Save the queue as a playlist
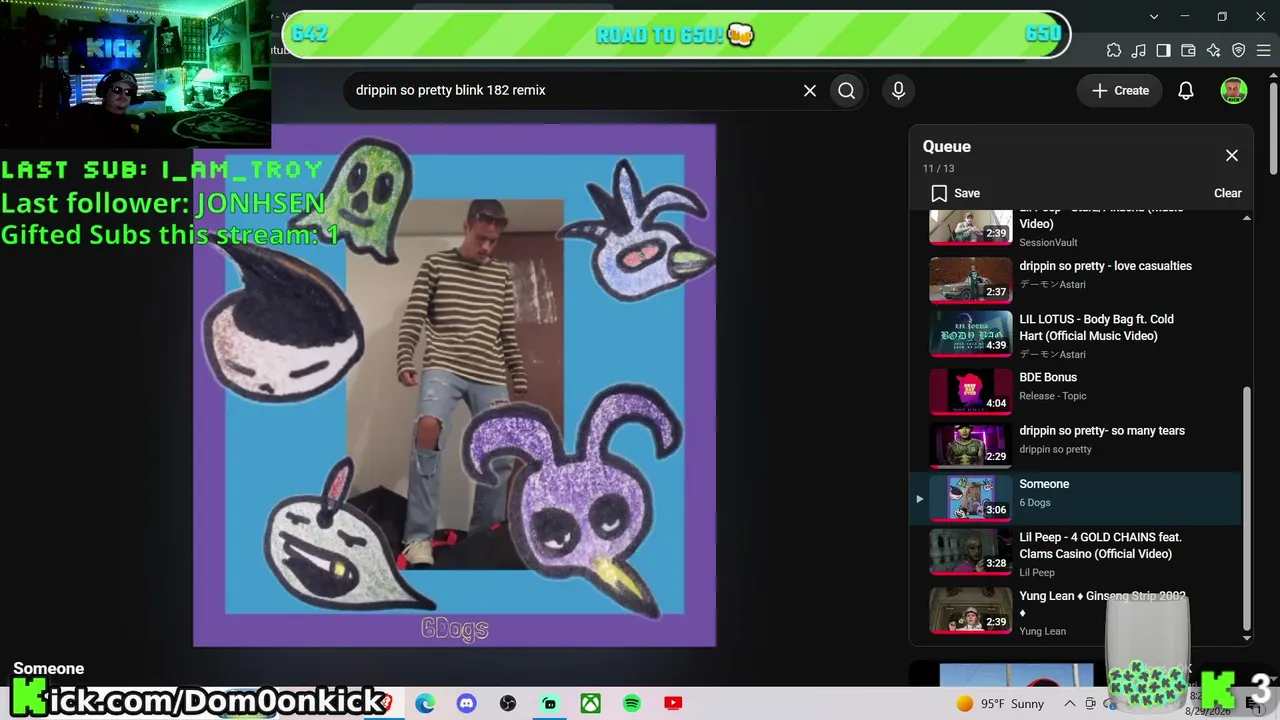 [956, 193]
